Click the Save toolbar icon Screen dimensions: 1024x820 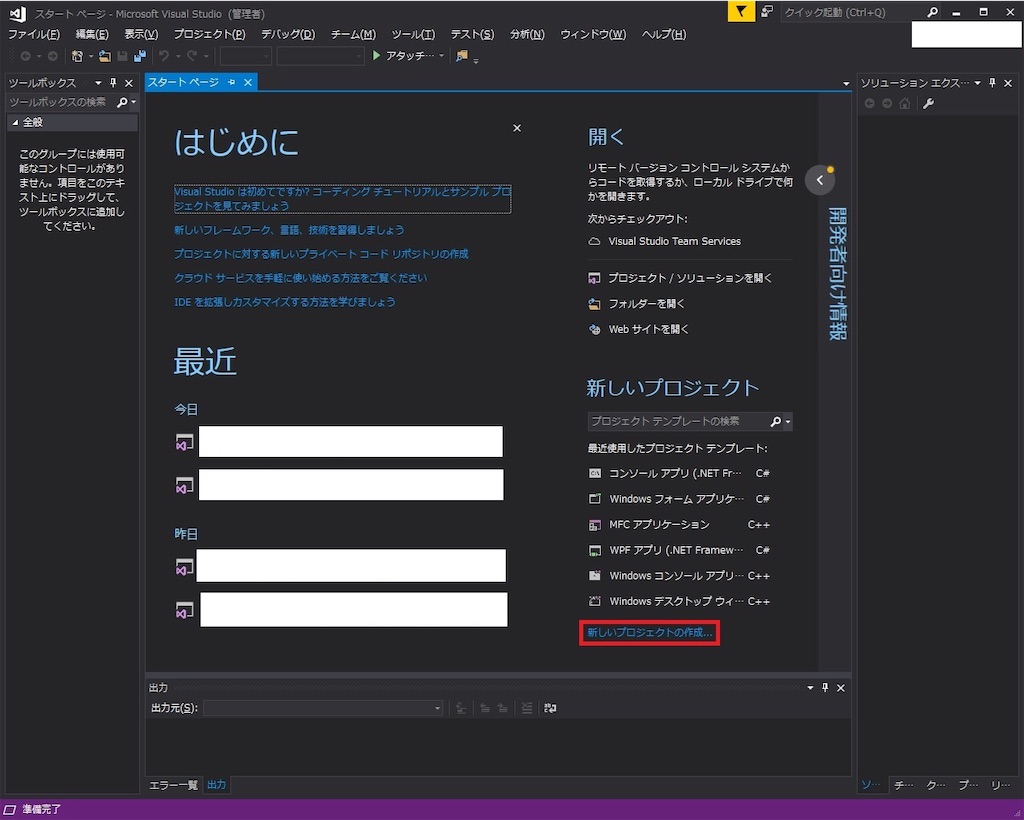(x=122, y=56)
